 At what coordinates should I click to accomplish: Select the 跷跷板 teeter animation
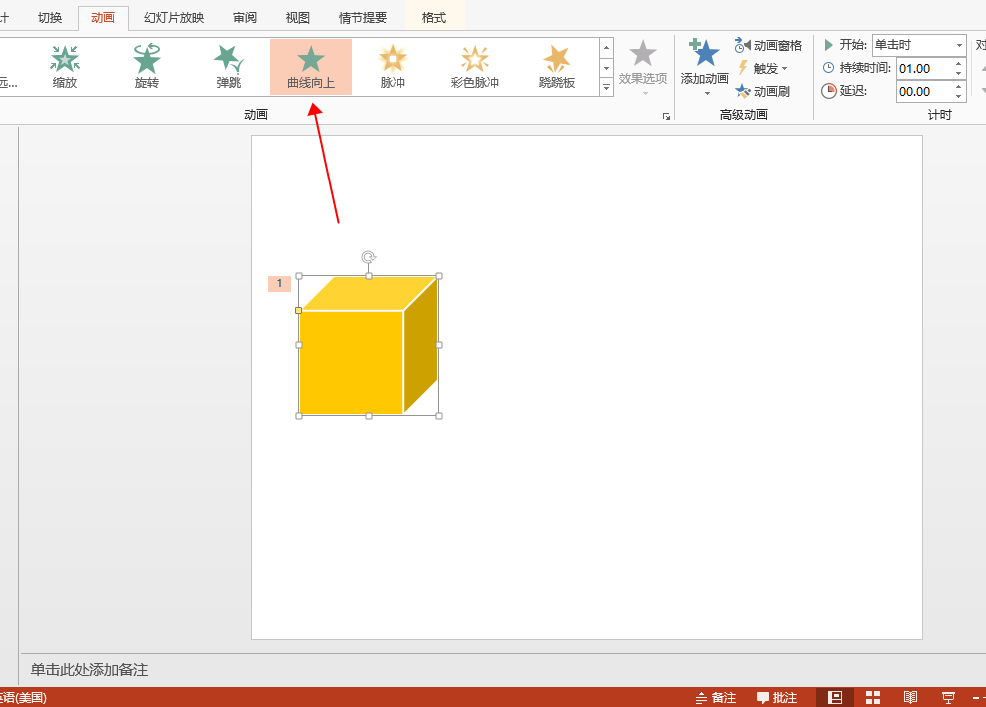click(557, 67)
